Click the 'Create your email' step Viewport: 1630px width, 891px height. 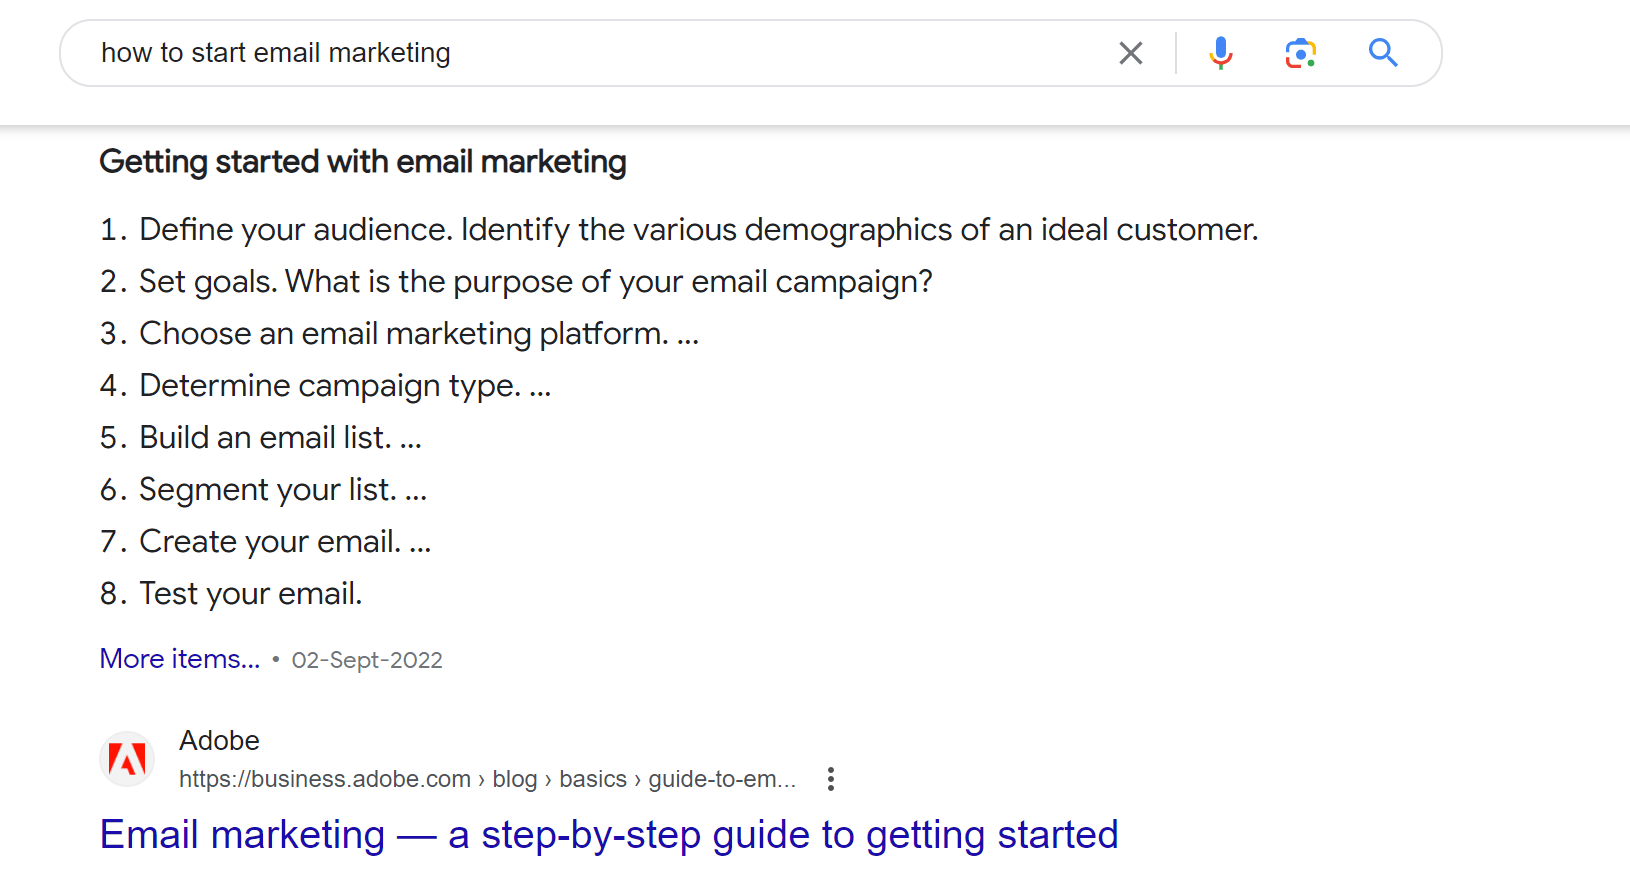[x=284, y=542]
